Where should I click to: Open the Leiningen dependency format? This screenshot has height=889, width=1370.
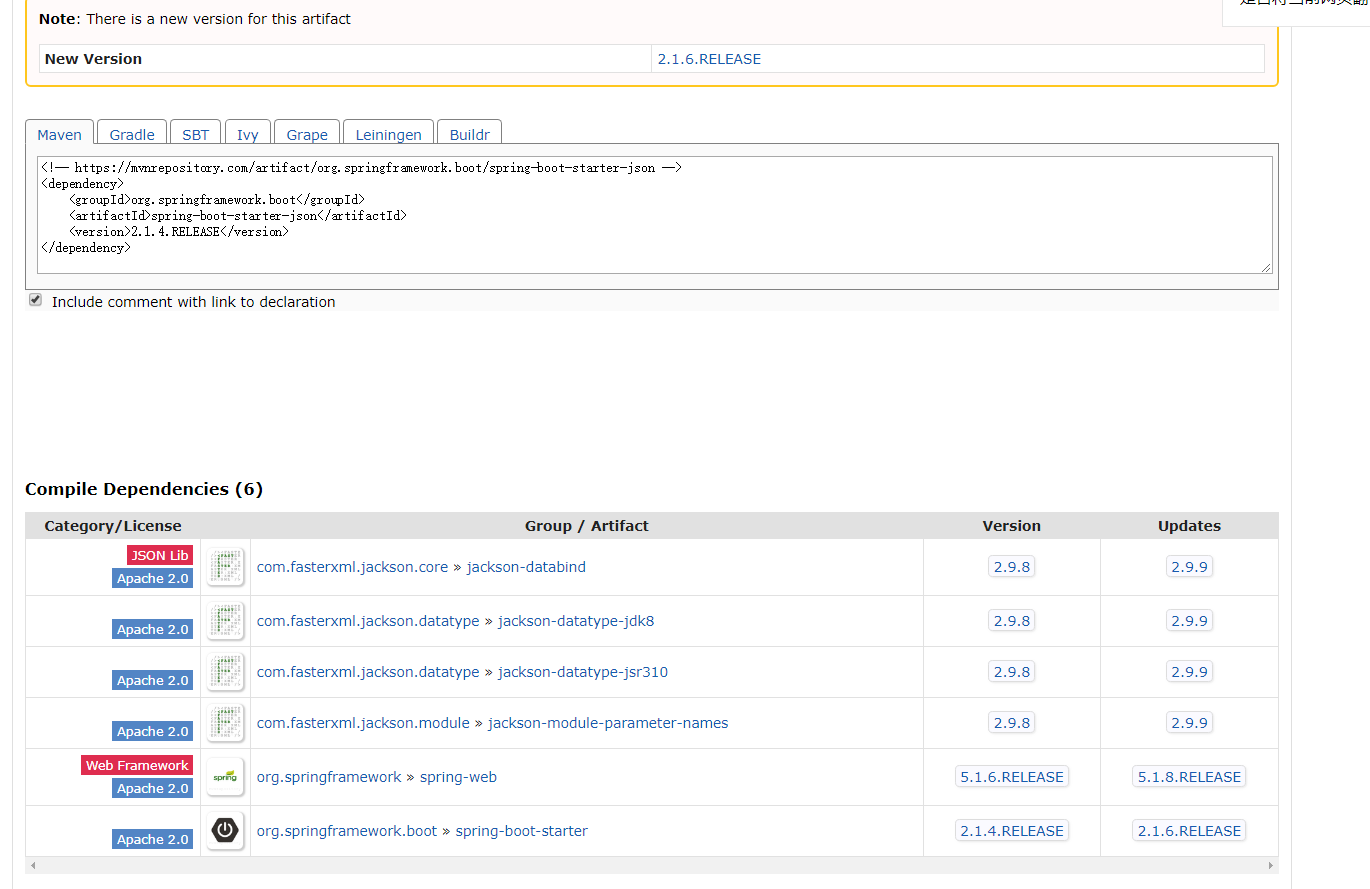(x=388, y=134)
